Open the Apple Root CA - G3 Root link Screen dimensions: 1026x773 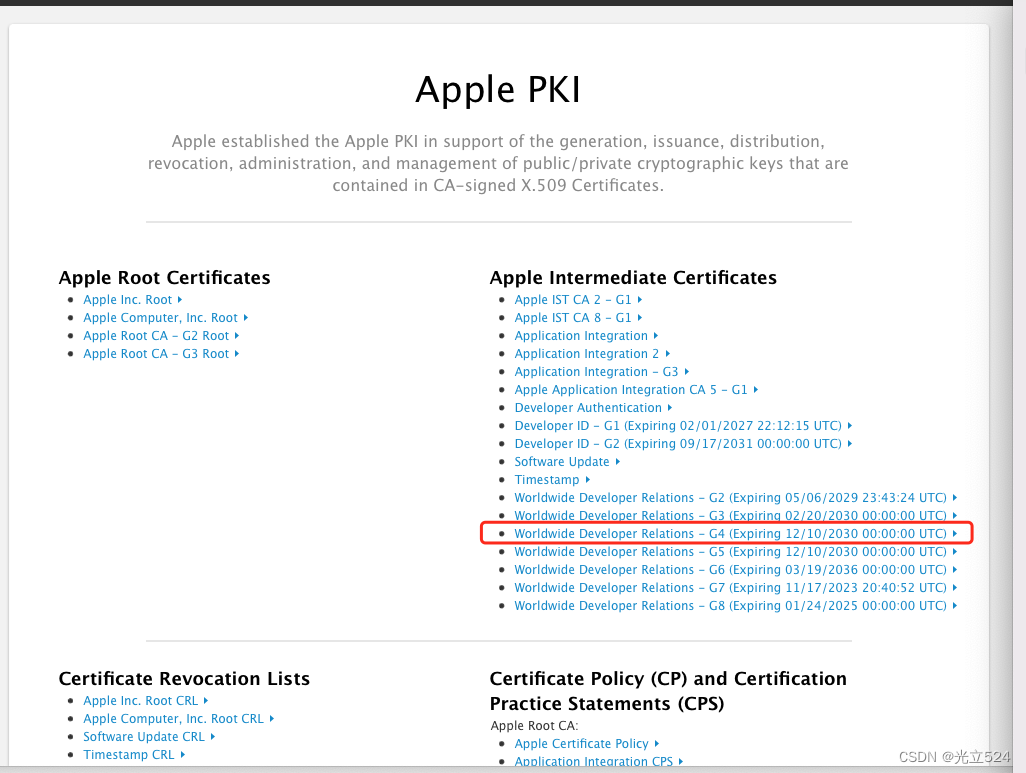pyautogui.click(x=156, y=353)
